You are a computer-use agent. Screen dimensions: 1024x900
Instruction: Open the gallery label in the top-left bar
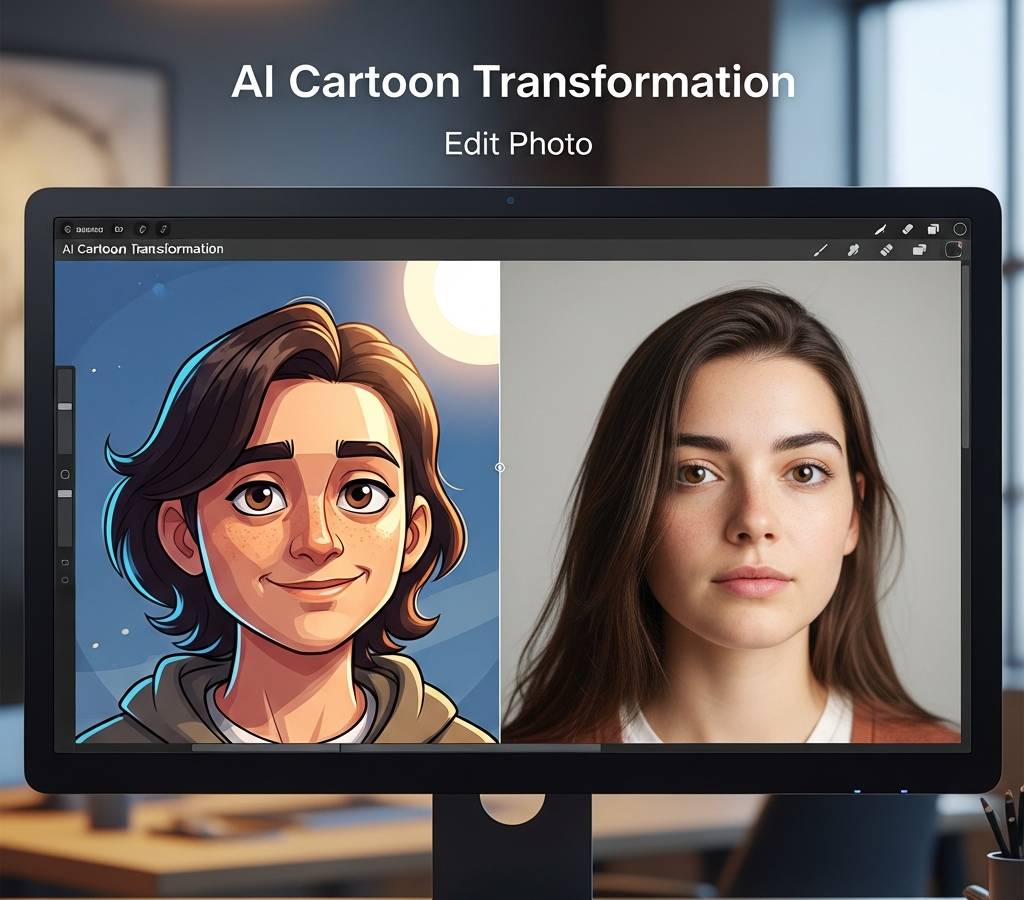point(89,229)
